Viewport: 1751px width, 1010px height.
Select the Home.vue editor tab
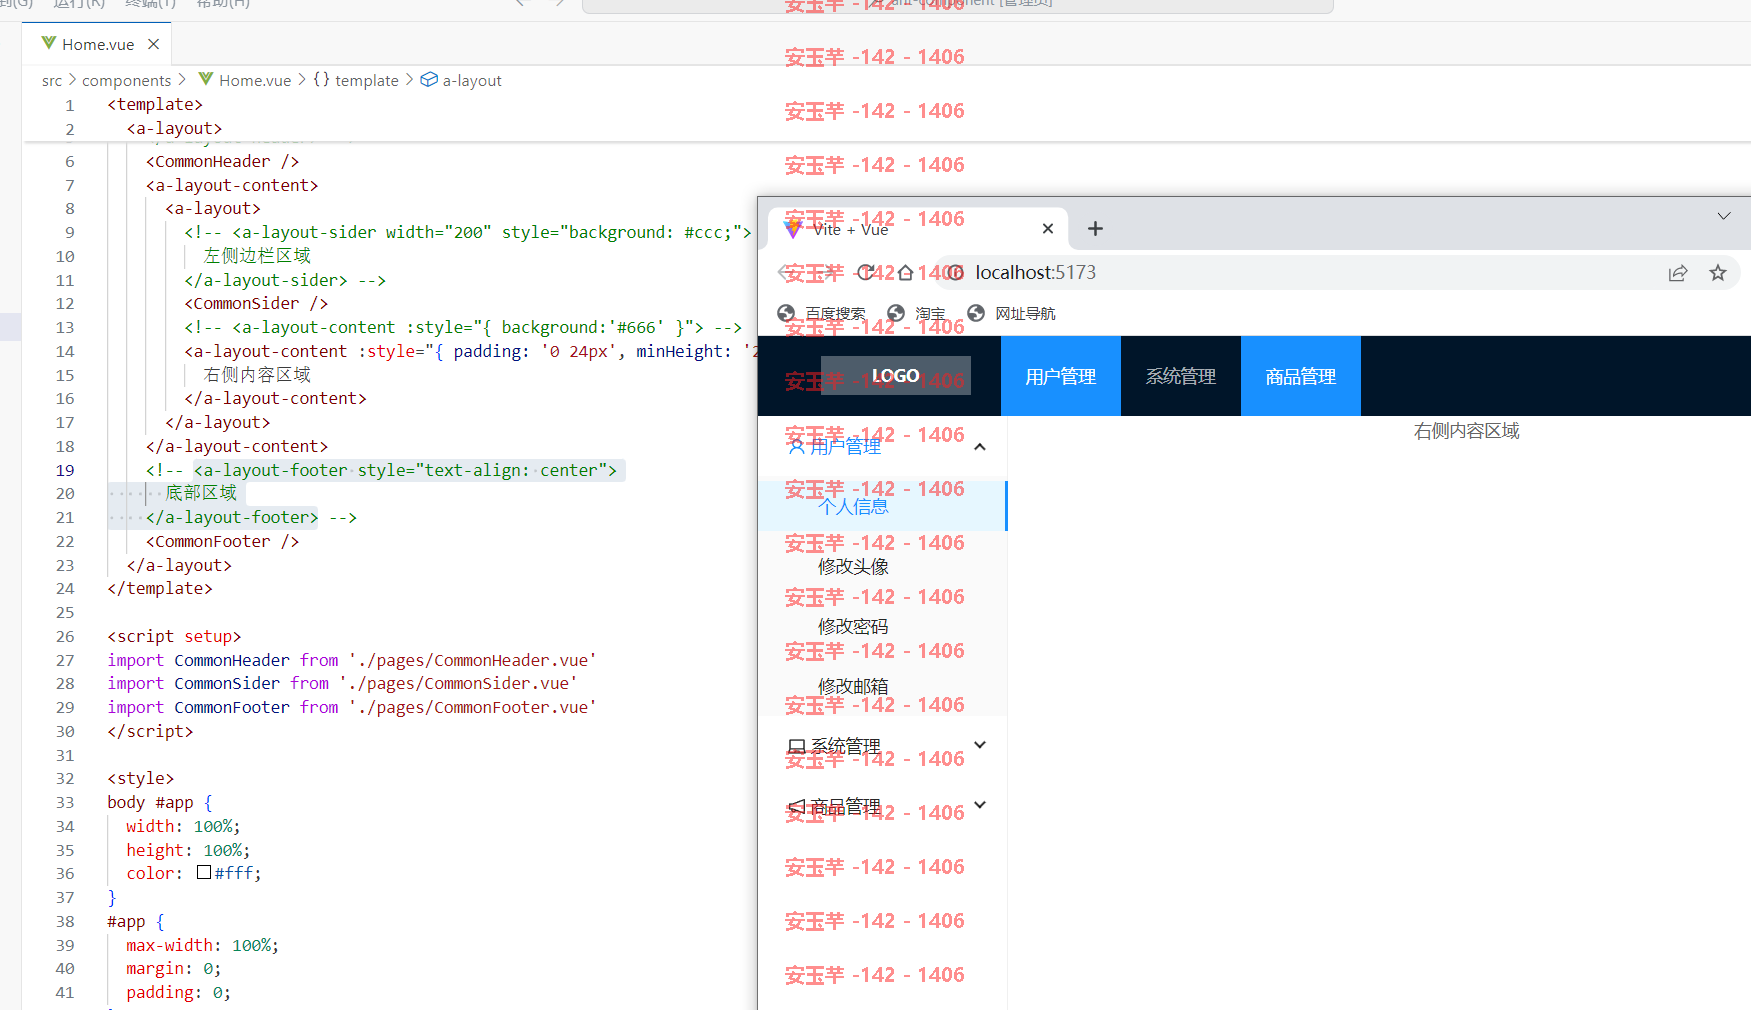[x=97, y=44]
